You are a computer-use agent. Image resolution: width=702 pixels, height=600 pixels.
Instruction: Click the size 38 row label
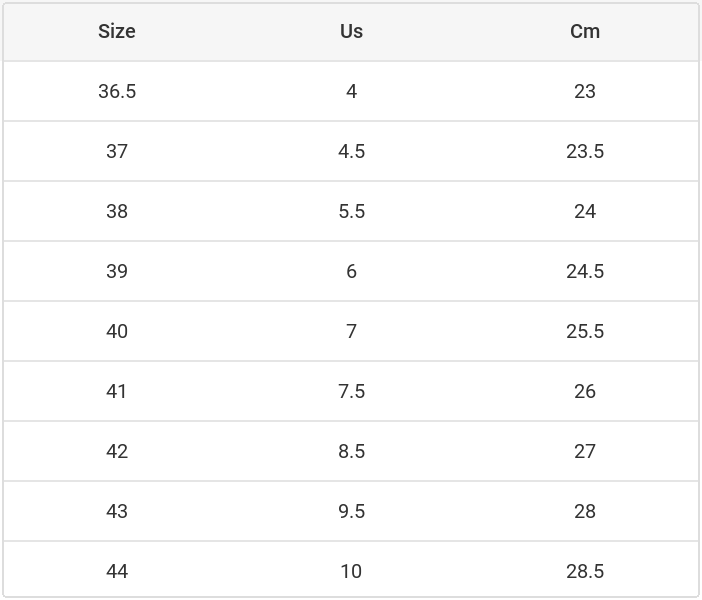pos(117,211)
